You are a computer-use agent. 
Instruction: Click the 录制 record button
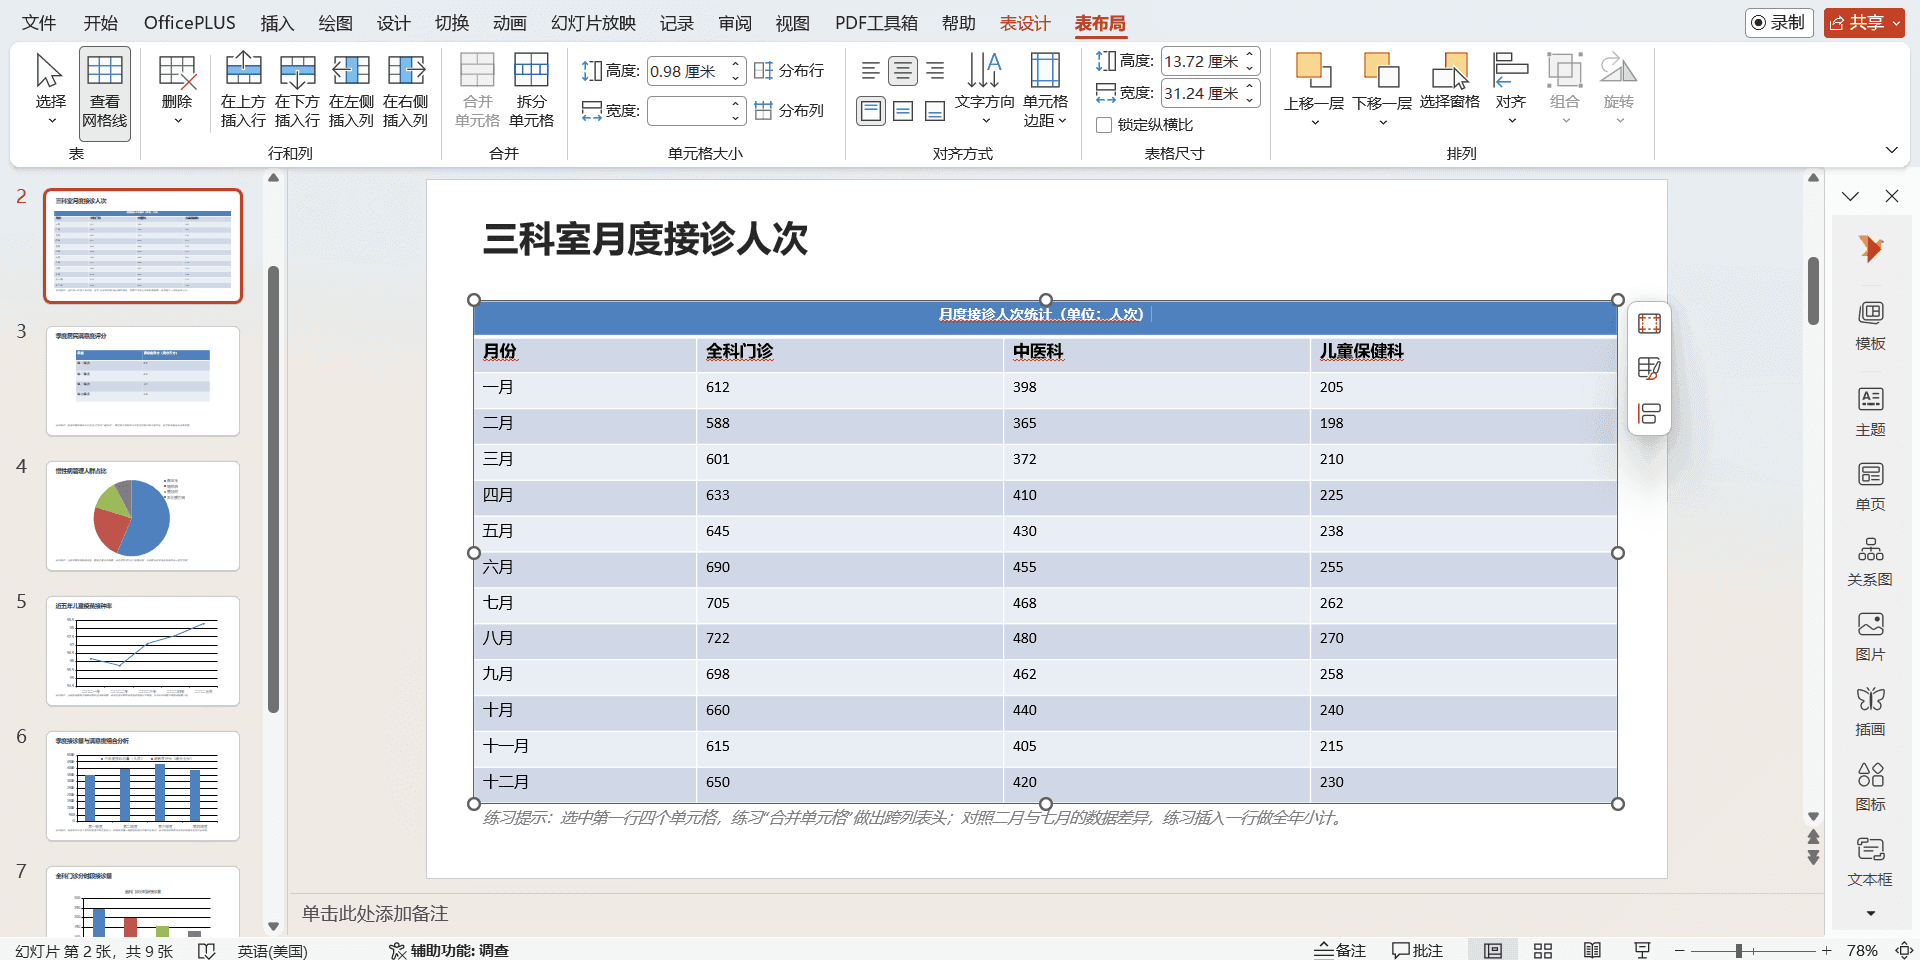pos(1779,22)
